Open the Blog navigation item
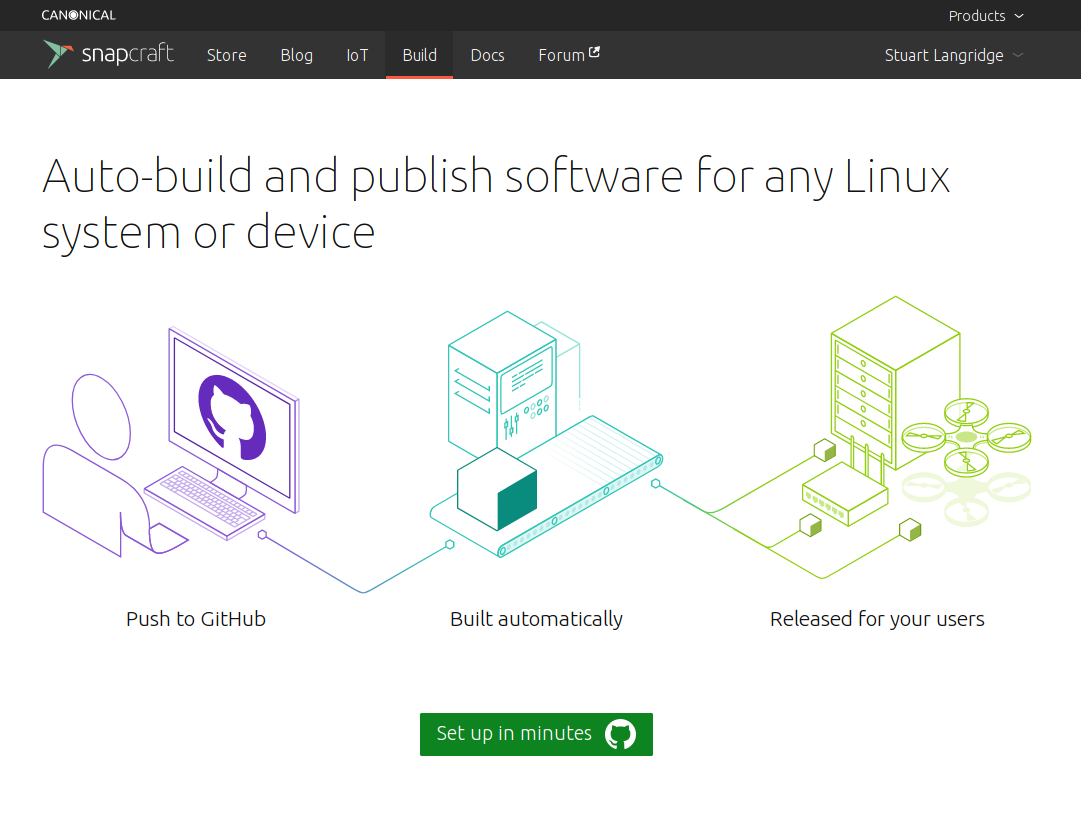Screen dimensions: 1081x831 click(x=296, y=55)
